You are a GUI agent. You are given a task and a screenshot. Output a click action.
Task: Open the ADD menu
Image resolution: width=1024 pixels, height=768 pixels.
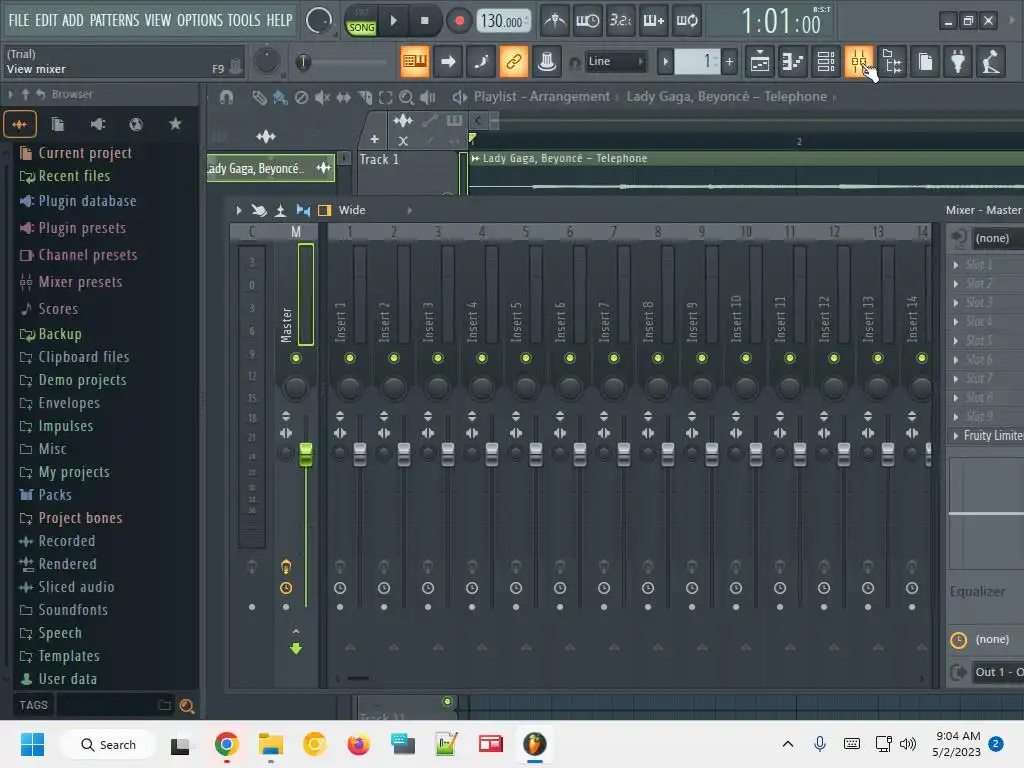(72, 20)
